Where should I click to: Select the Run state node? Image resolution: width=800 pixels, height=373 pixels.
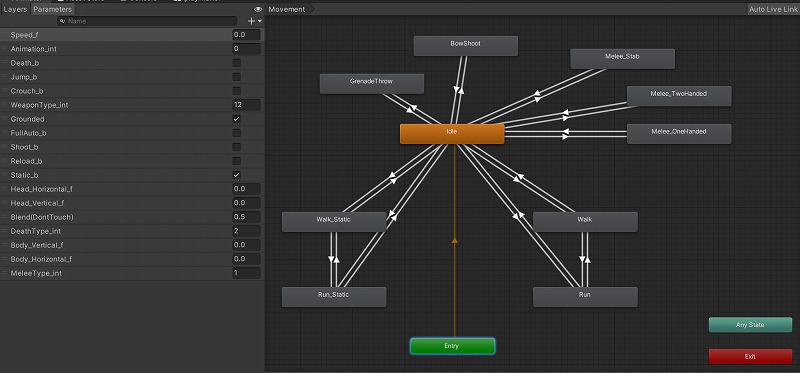(585, 297)
